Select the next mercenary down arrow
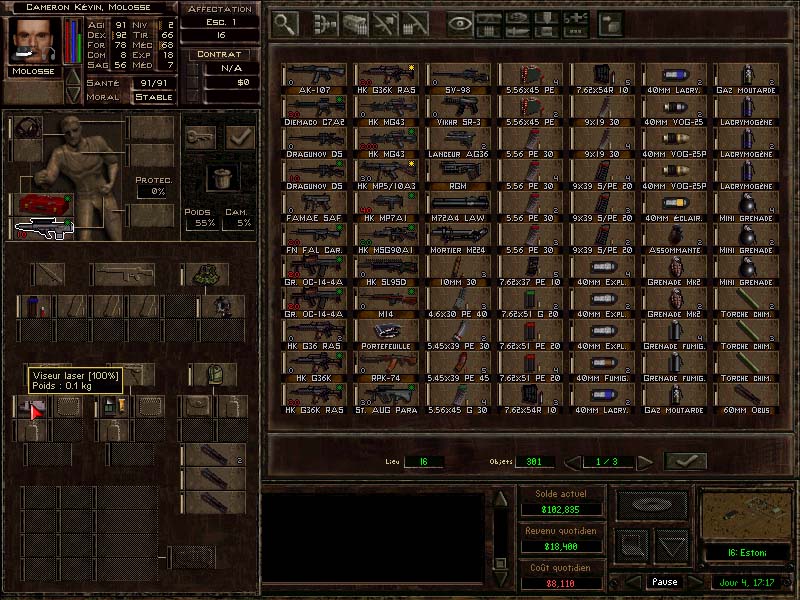 coord(73,94)
